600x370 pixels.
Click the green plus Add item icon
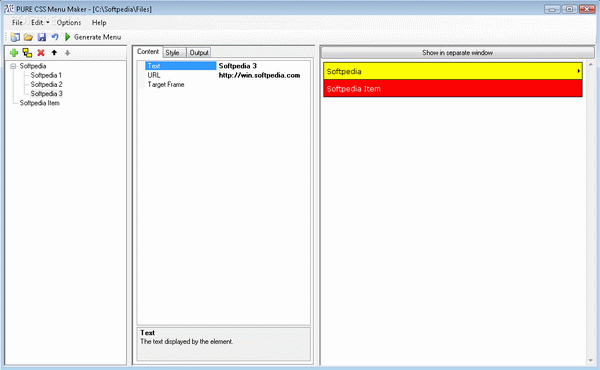pos(14,53)
